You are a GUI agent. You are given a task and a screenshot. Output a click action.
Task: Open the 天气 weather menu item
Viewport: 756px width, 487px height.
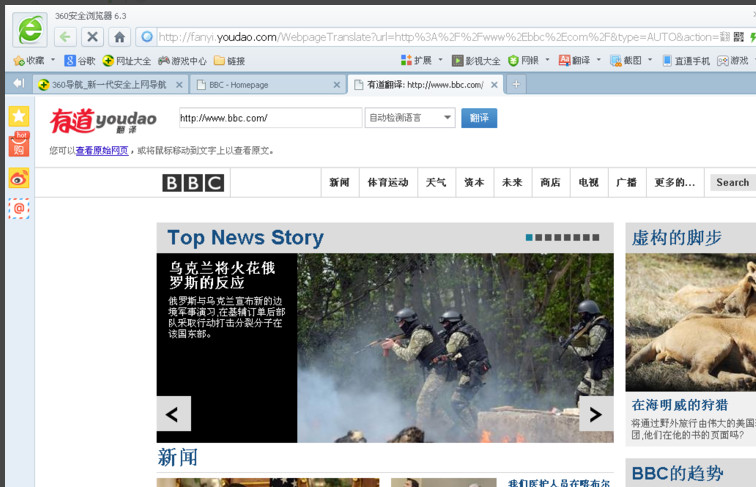[x=436, y=183]
